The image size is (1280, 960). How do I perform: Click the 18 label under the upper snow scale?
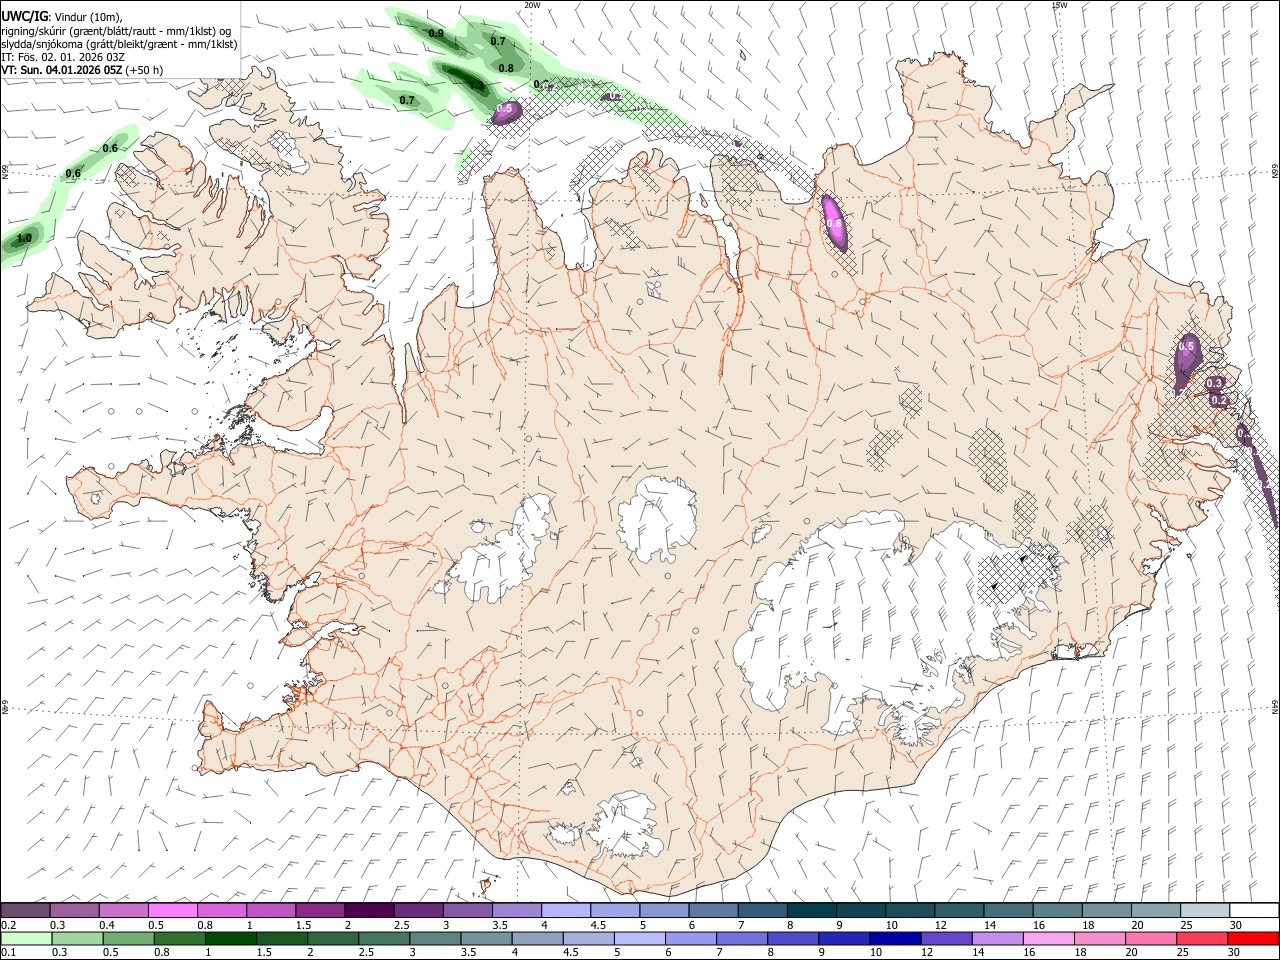[x=1086, y=925]
